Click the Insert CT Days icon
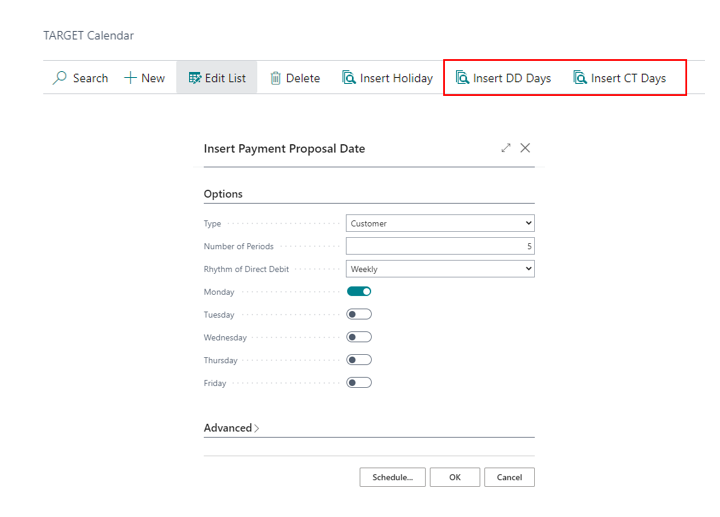This screenshot has height=517, width=720. tap(580, 78)
